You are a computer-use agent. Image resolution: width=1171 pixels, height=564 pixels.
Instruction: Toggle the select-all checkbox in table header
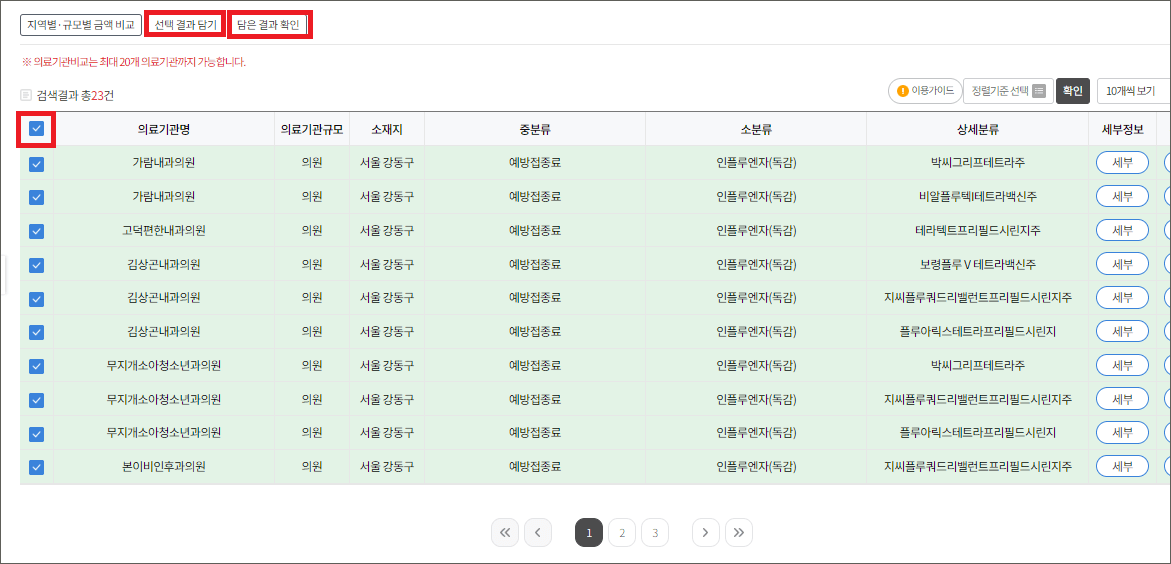(37, 128)
